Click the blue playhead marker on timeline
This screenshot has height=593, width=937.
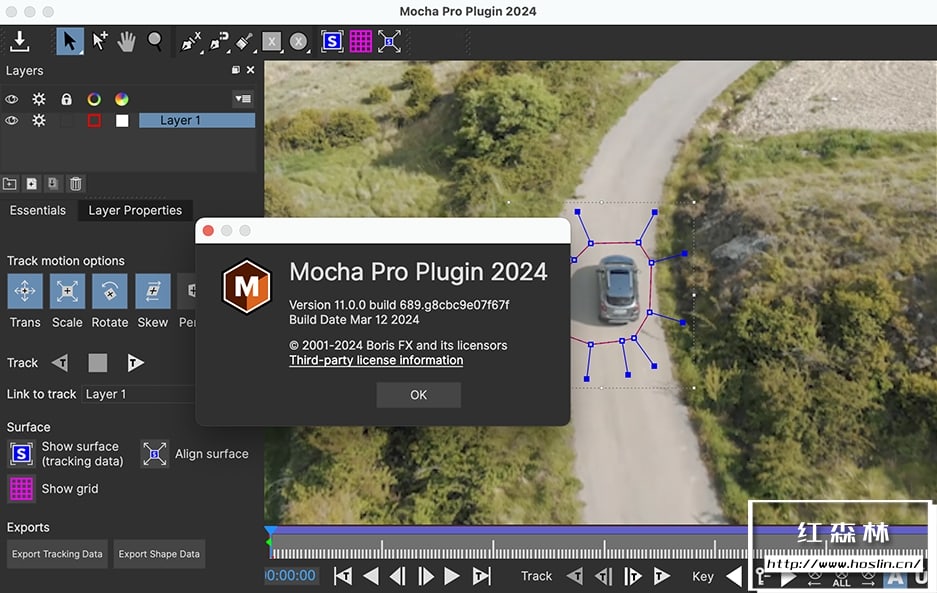pos(271,530)
